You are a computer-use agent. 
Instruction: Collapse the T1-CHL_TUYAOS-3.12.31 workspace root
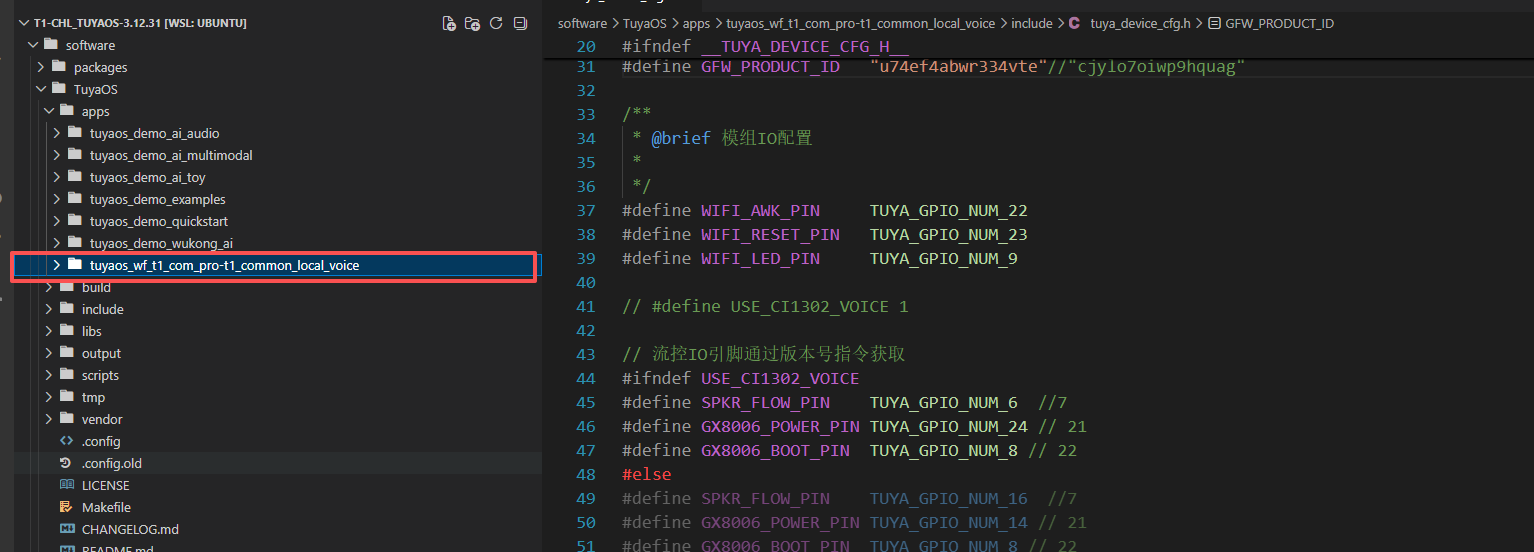(24, 23)
